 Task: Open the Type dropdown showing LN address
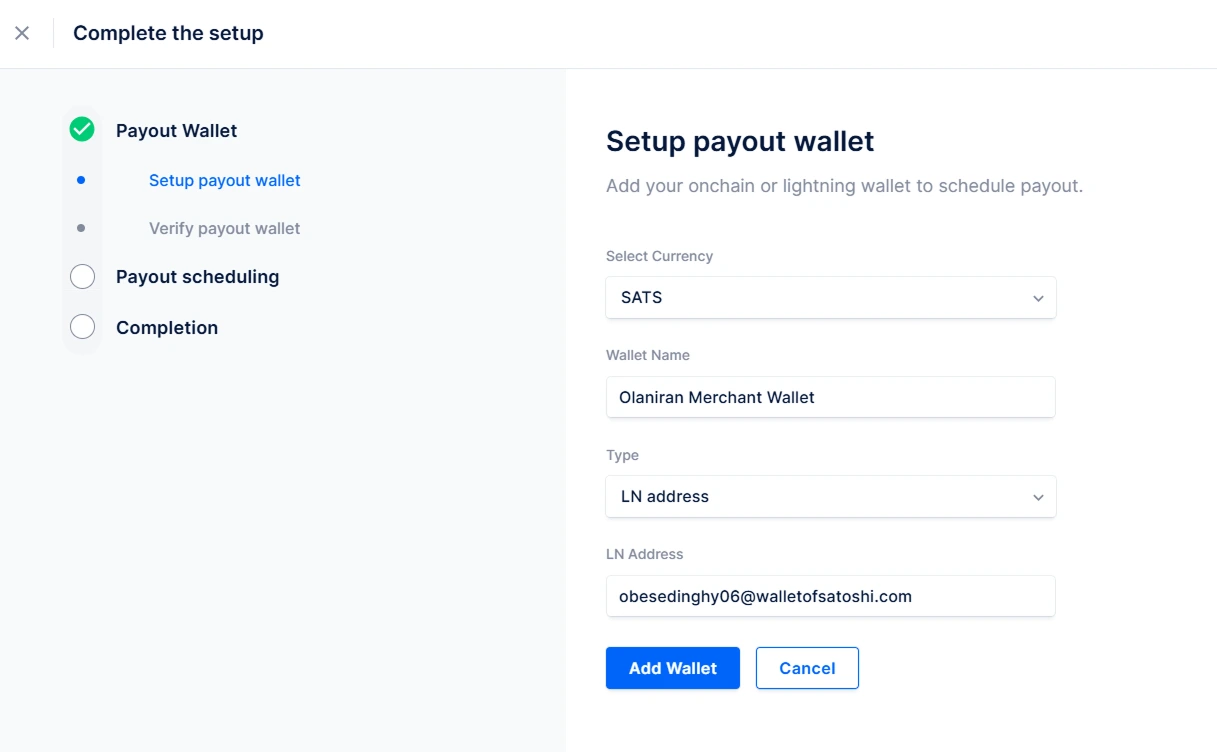pyautogui.click(x=830, y=496)
